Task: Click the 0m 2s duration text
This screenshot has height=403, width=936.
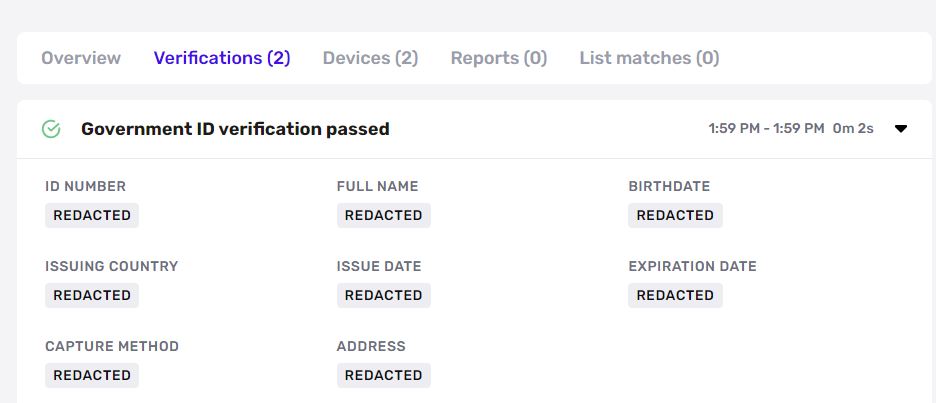Action: [853, 128]
